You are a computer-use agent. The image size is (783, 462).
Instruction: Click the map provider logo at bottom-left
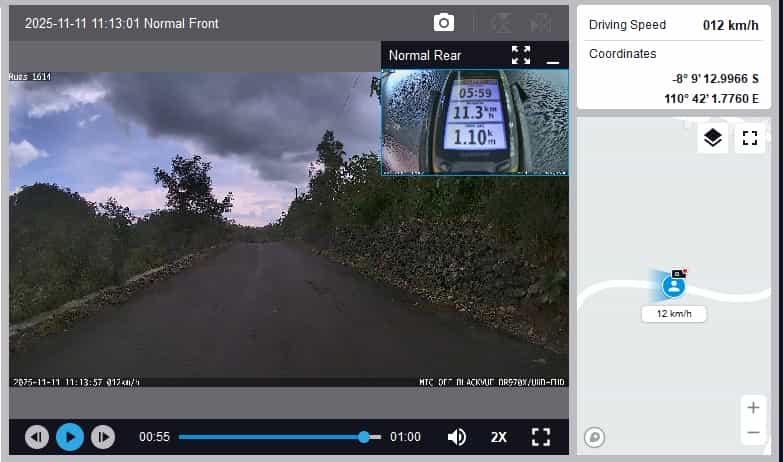(x=594, y=436)
